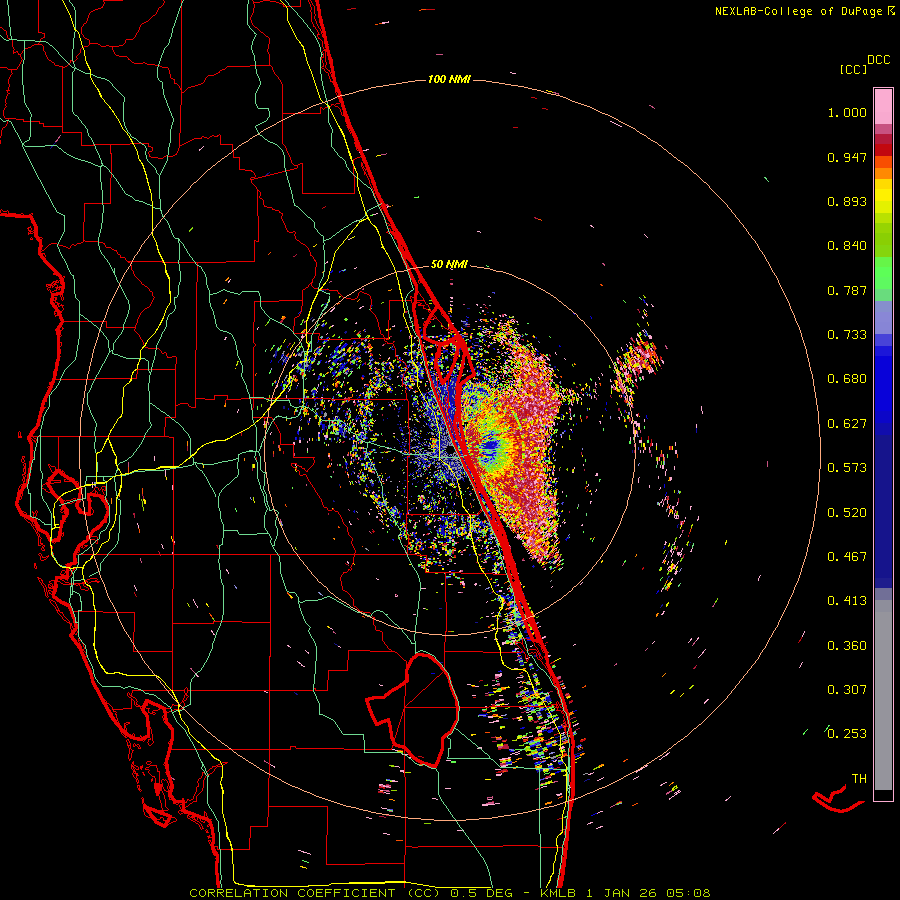
Task: Click the 0.307 scale value
Action: click(847, 690)
